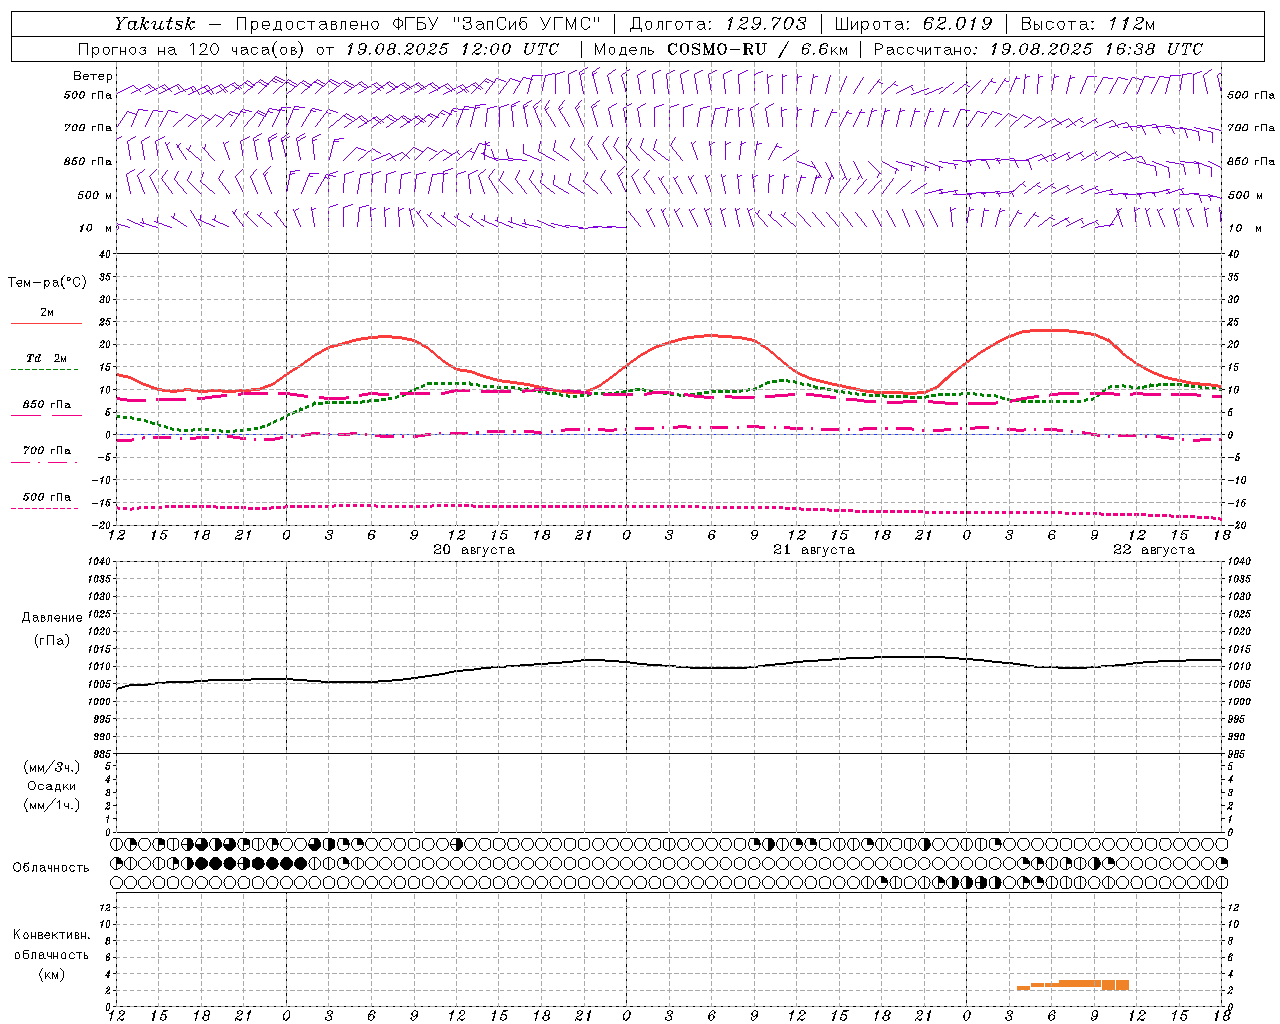
Task: Click the 850 гПа entry in temperature legend
Action: coord(47,405)
